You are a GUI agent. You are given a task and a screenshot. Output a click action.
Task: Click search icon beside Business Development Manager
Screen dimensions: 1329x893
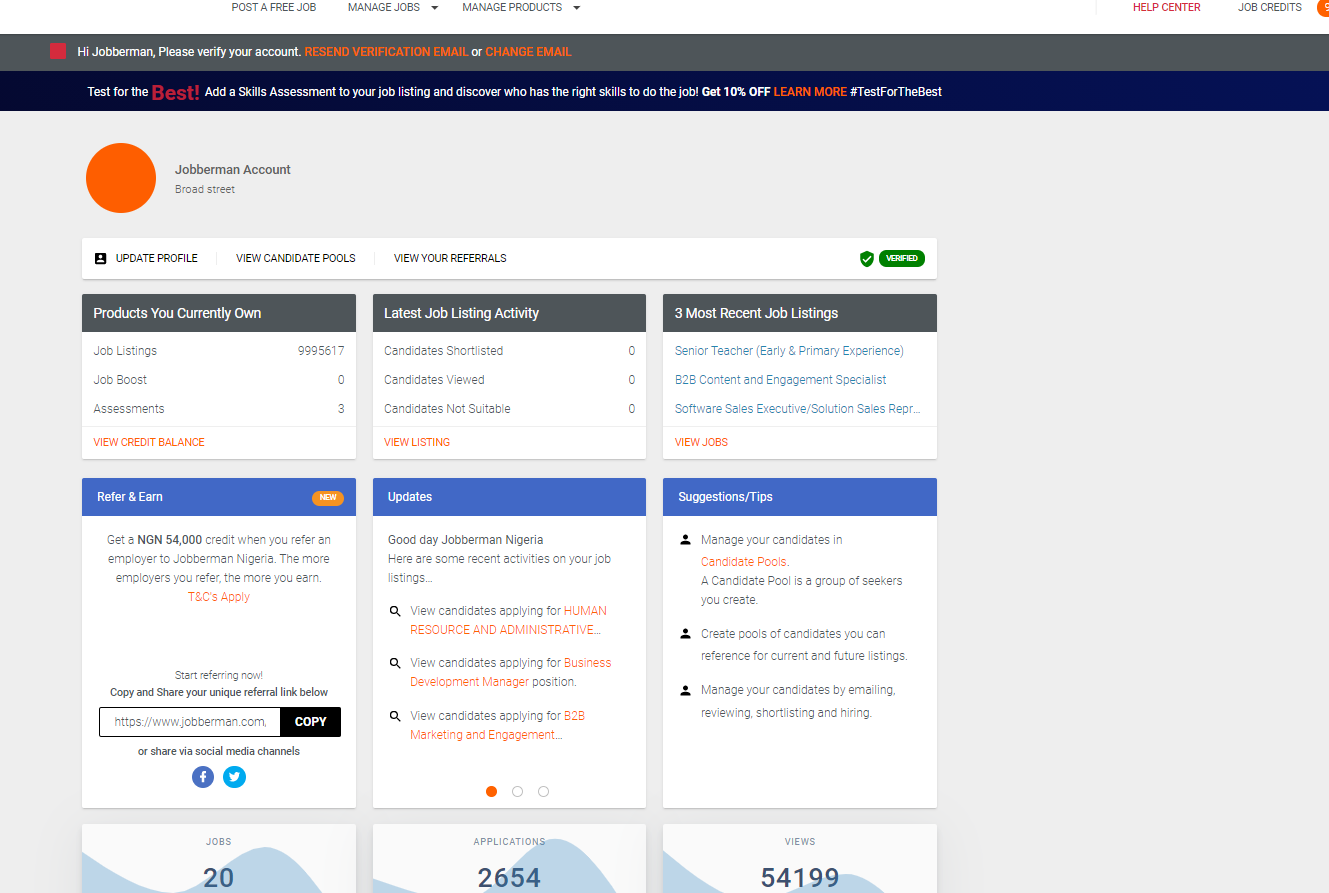[395, 663]
